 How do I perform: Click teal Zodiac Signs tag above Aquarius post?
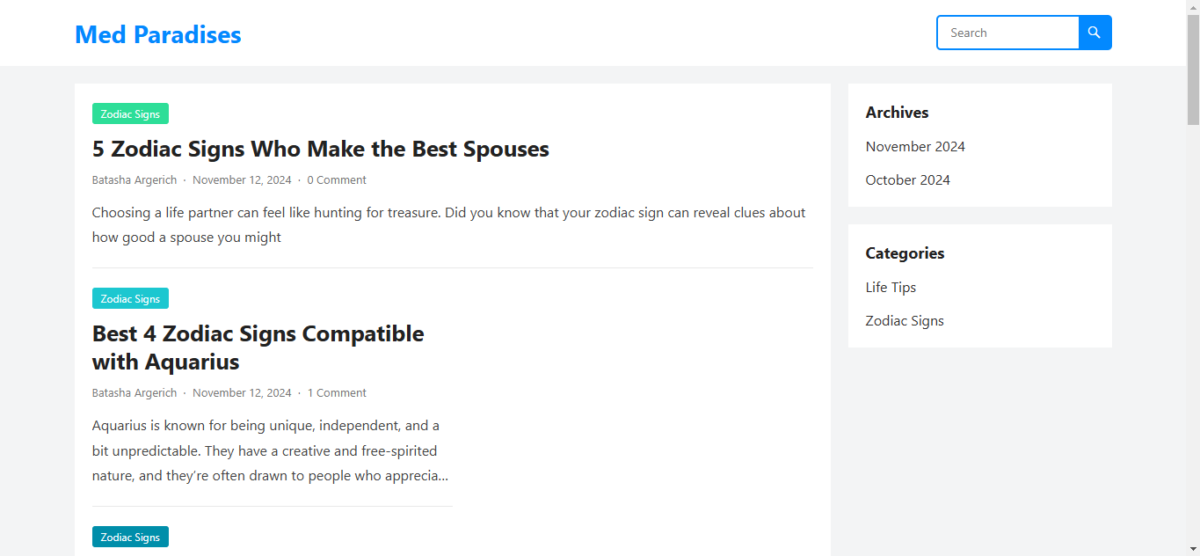pyautogui.click(x=130, y=298)
